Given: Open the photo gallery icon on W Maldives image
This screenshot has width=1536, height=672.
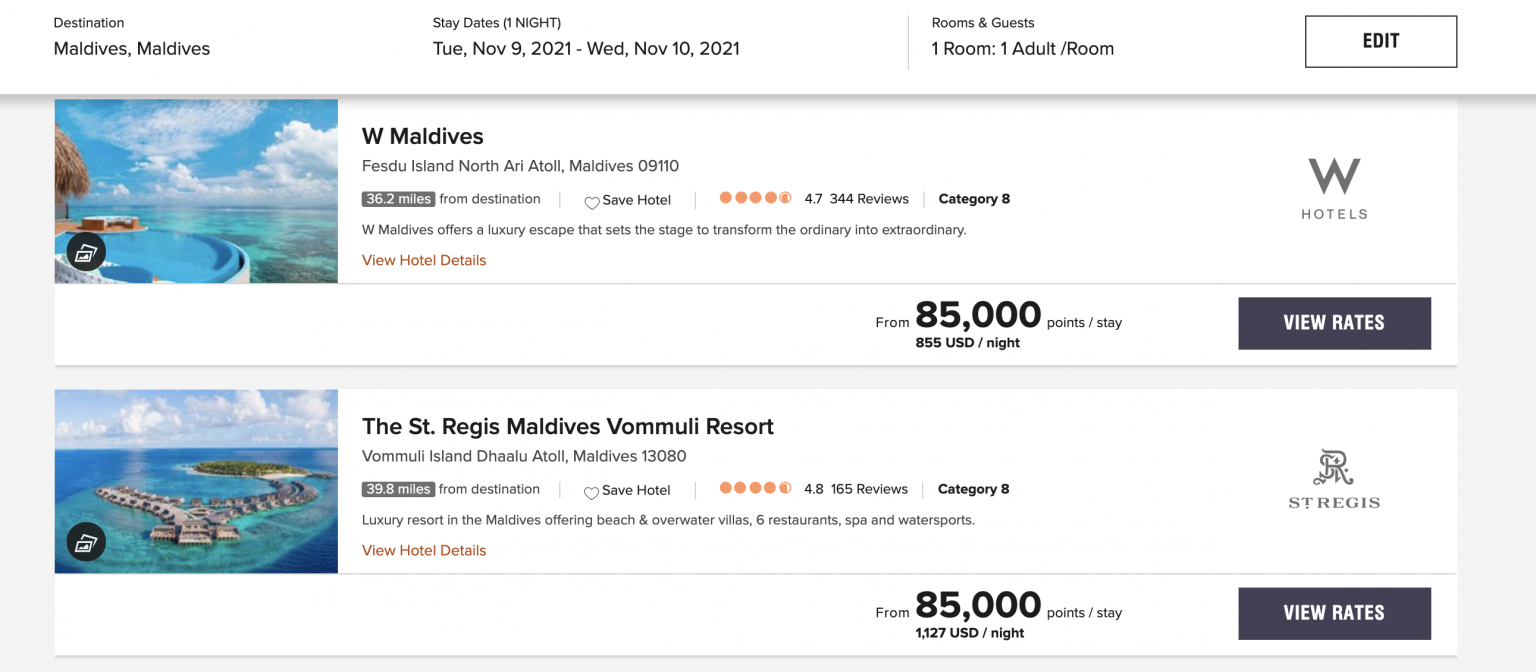Looking at the screenshot, I should (86, 251).
